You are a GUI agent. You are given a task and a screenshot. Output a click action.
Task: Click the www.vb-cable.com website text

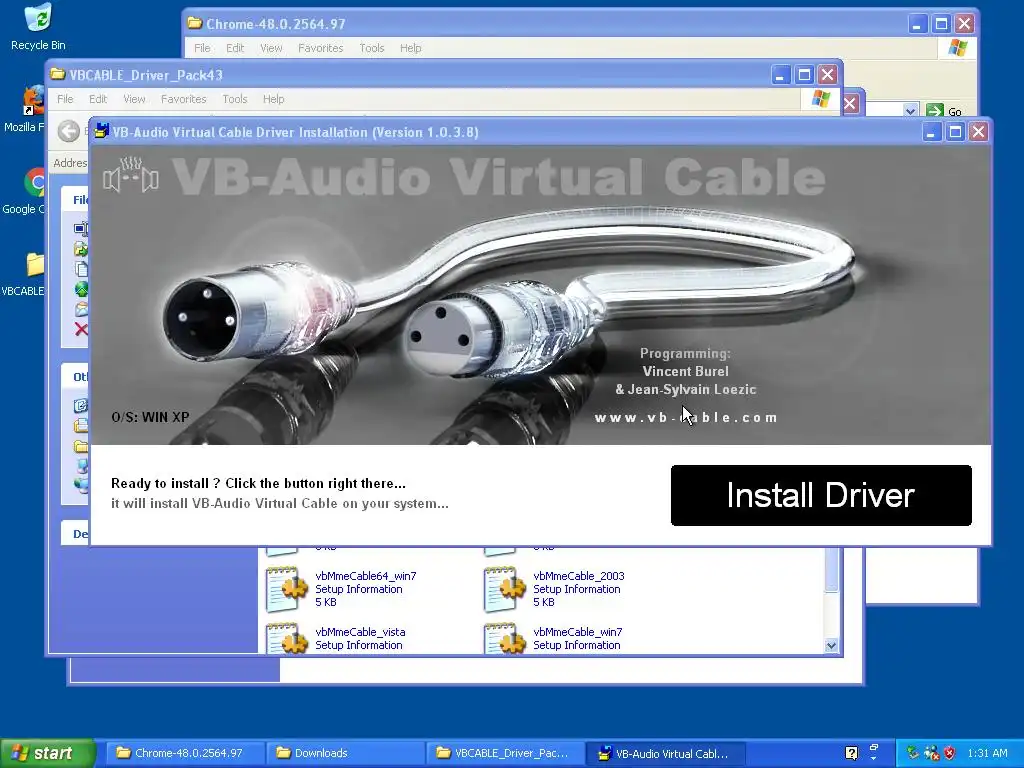pos(686,417)
